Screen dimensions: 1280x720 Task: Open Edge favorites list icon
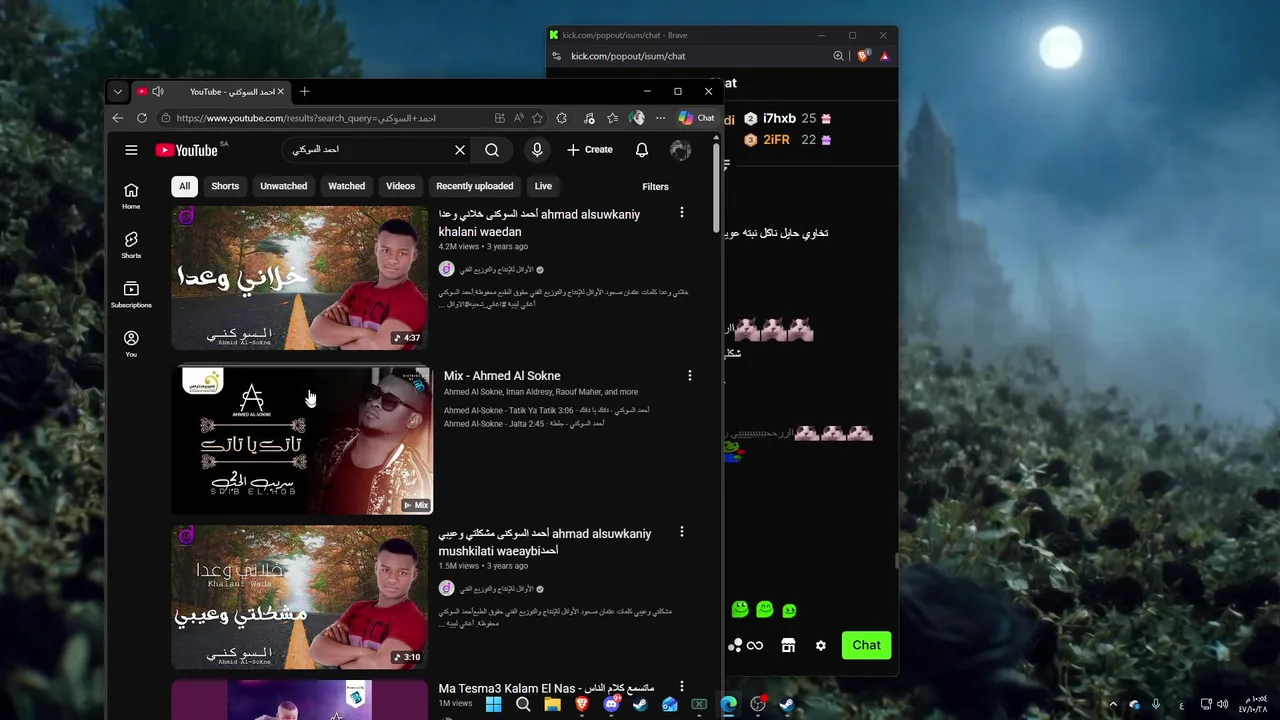click(612, 118)
